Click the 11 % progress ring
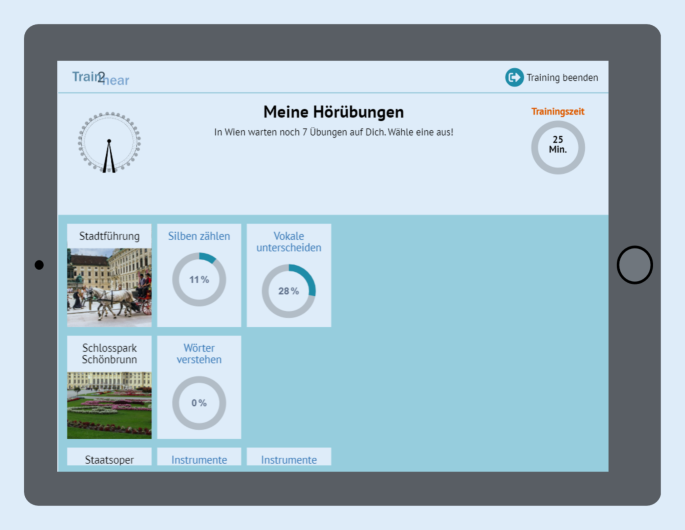 tap(199, 279)
